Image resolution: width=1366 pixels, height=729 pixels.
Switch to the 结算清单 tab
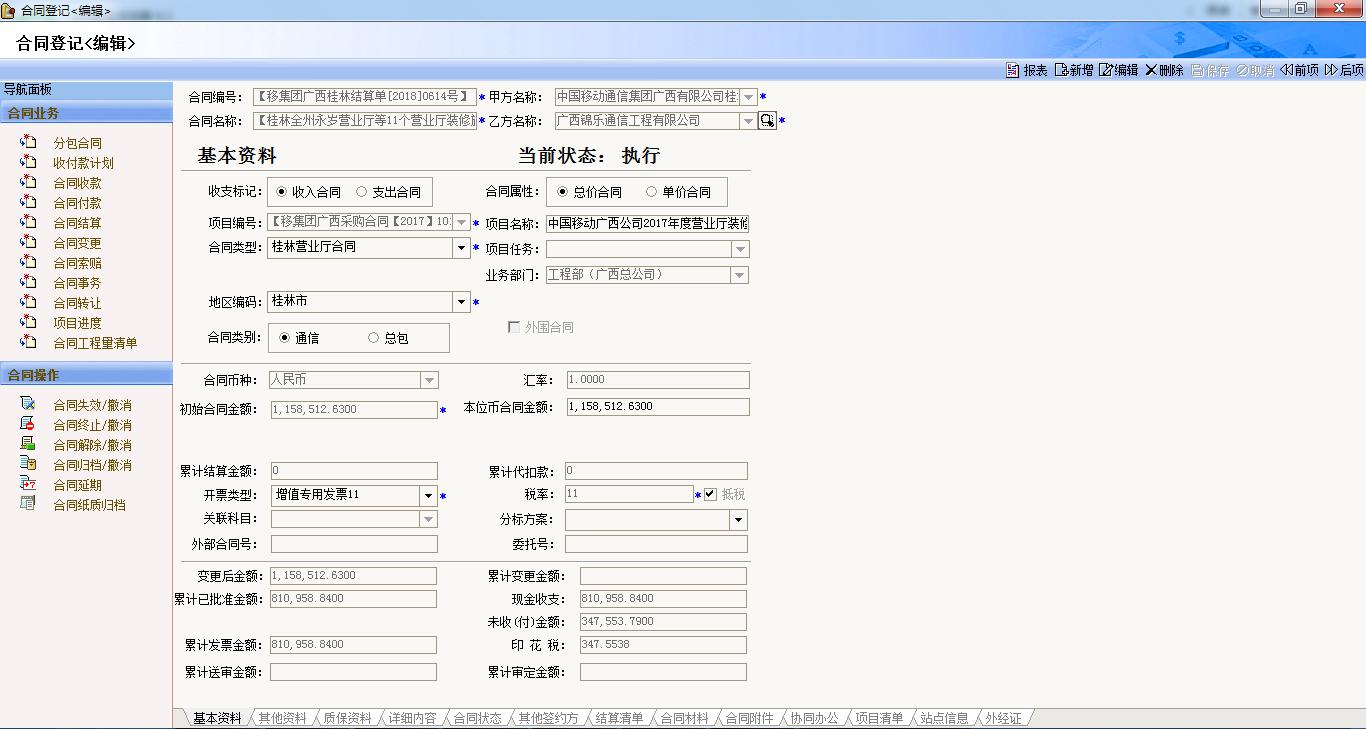click(619, 718)
